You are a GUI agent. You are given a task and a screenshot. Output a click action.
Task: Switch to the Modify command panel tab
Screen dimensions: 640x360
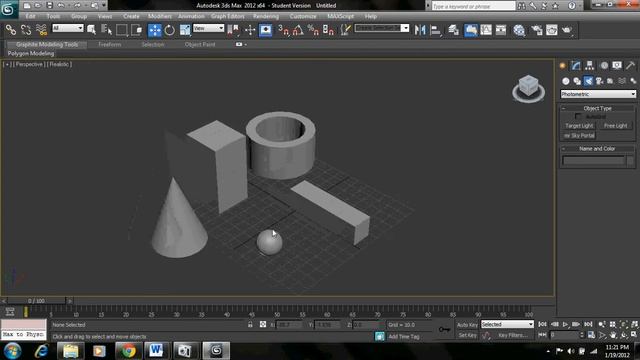576,65
